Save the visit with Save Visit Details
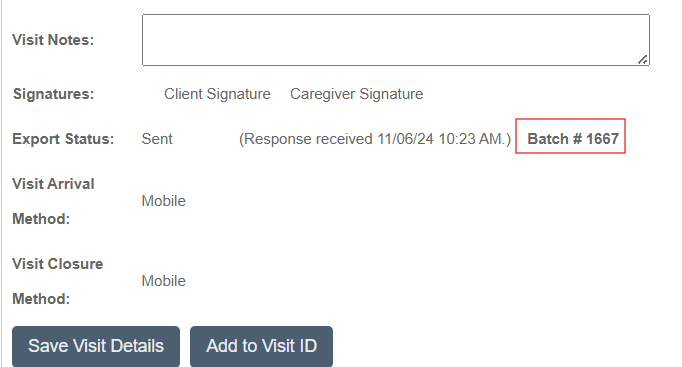Viewport: 682px width, 367px height. pyautogui.click(x=96, y=347)
